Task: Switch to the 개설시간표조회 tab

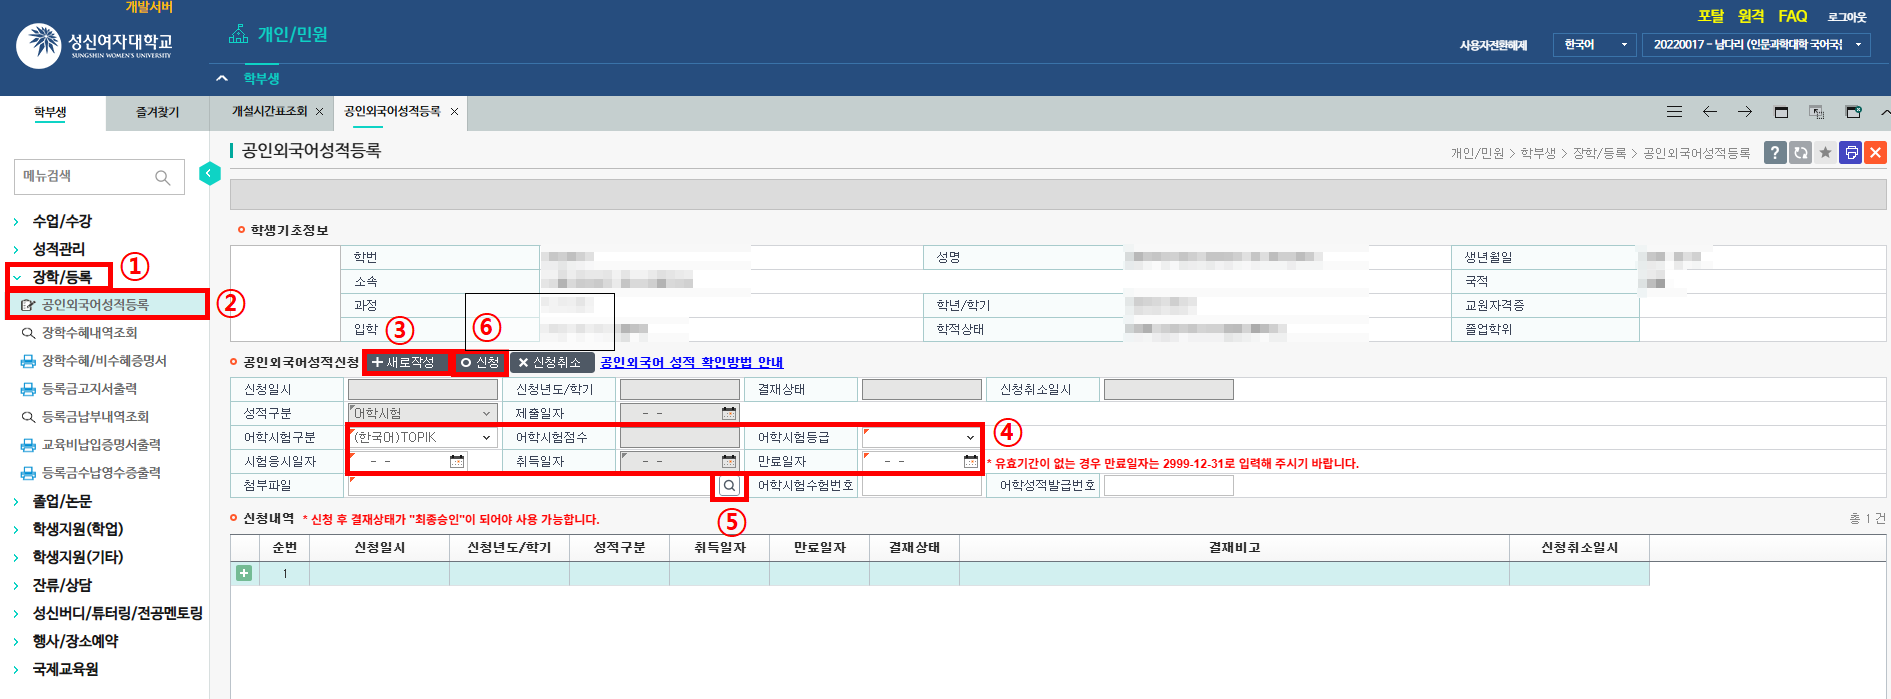Action: [270, 112]
